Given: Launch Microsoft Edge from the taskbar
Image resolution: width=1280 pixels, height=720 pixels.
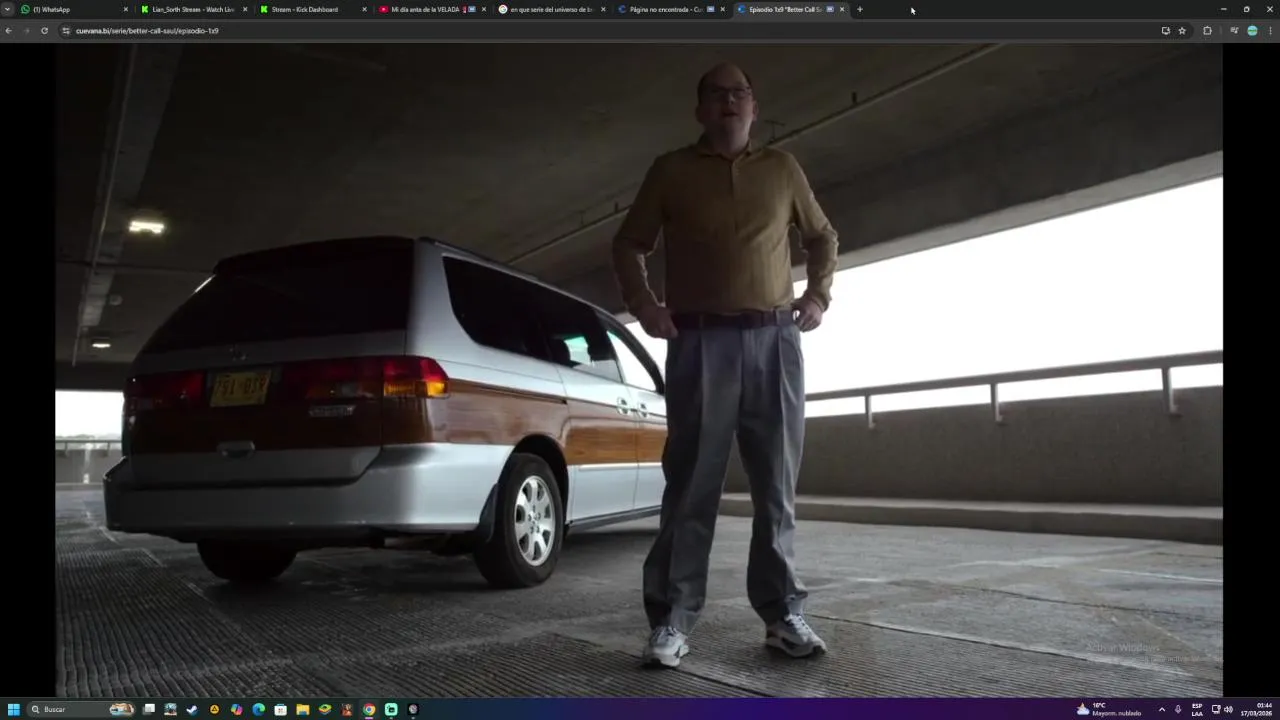Looking at the screenshot, I should [258, 709].
